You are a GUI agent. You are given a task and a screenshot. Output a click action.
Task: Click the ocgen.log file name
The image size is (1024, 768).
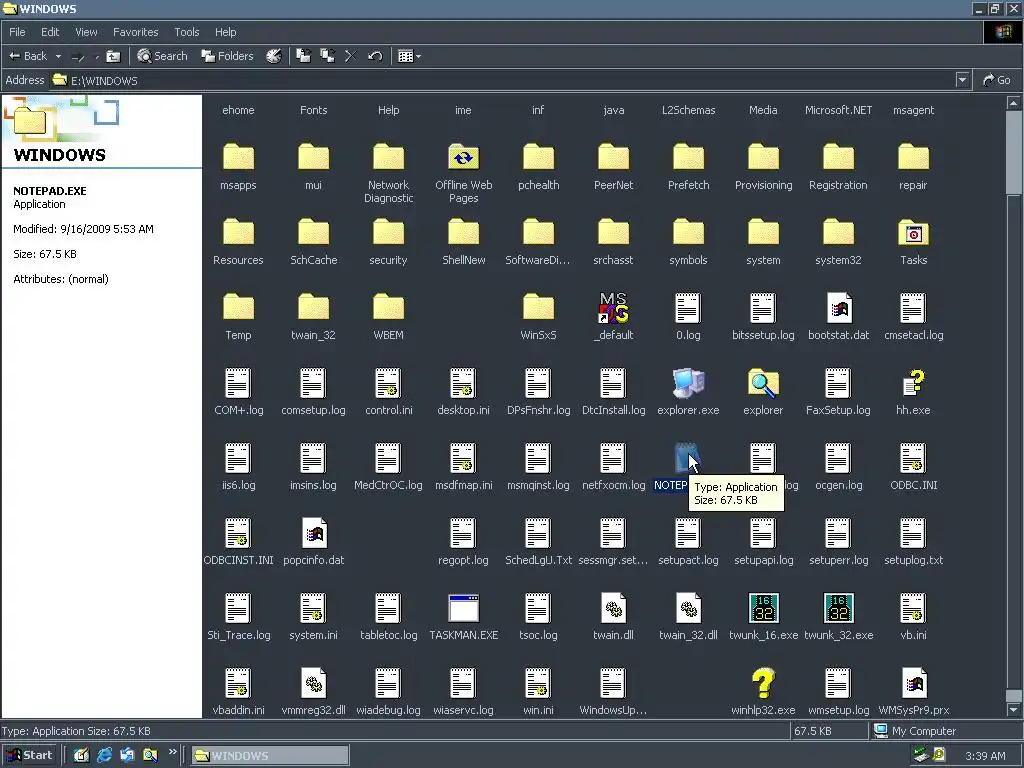point(839,485)
